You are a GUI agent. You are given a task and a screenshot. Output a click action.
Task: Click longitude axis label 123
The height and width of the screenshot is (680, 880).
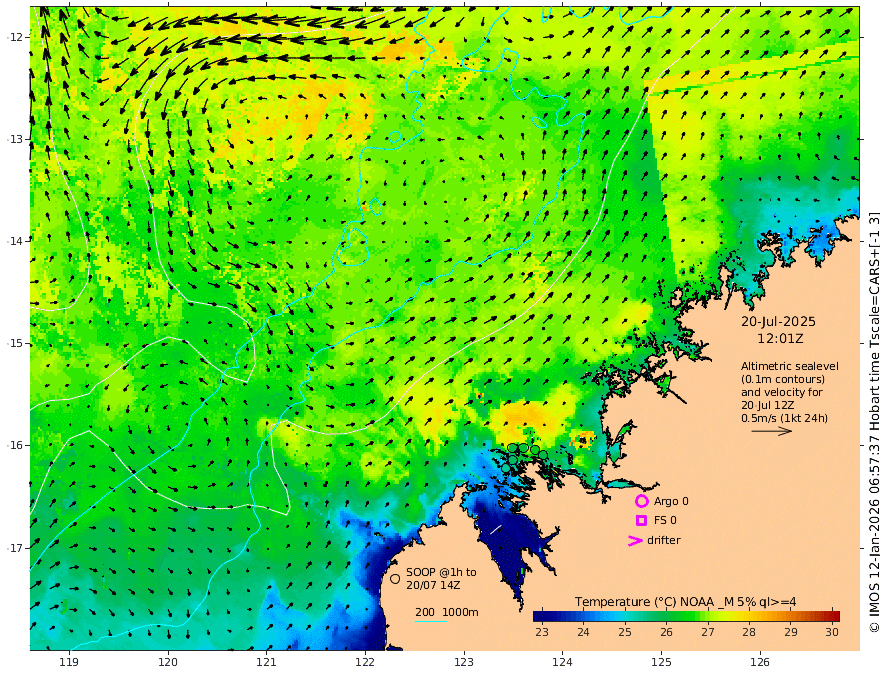[x=464, y=663]
